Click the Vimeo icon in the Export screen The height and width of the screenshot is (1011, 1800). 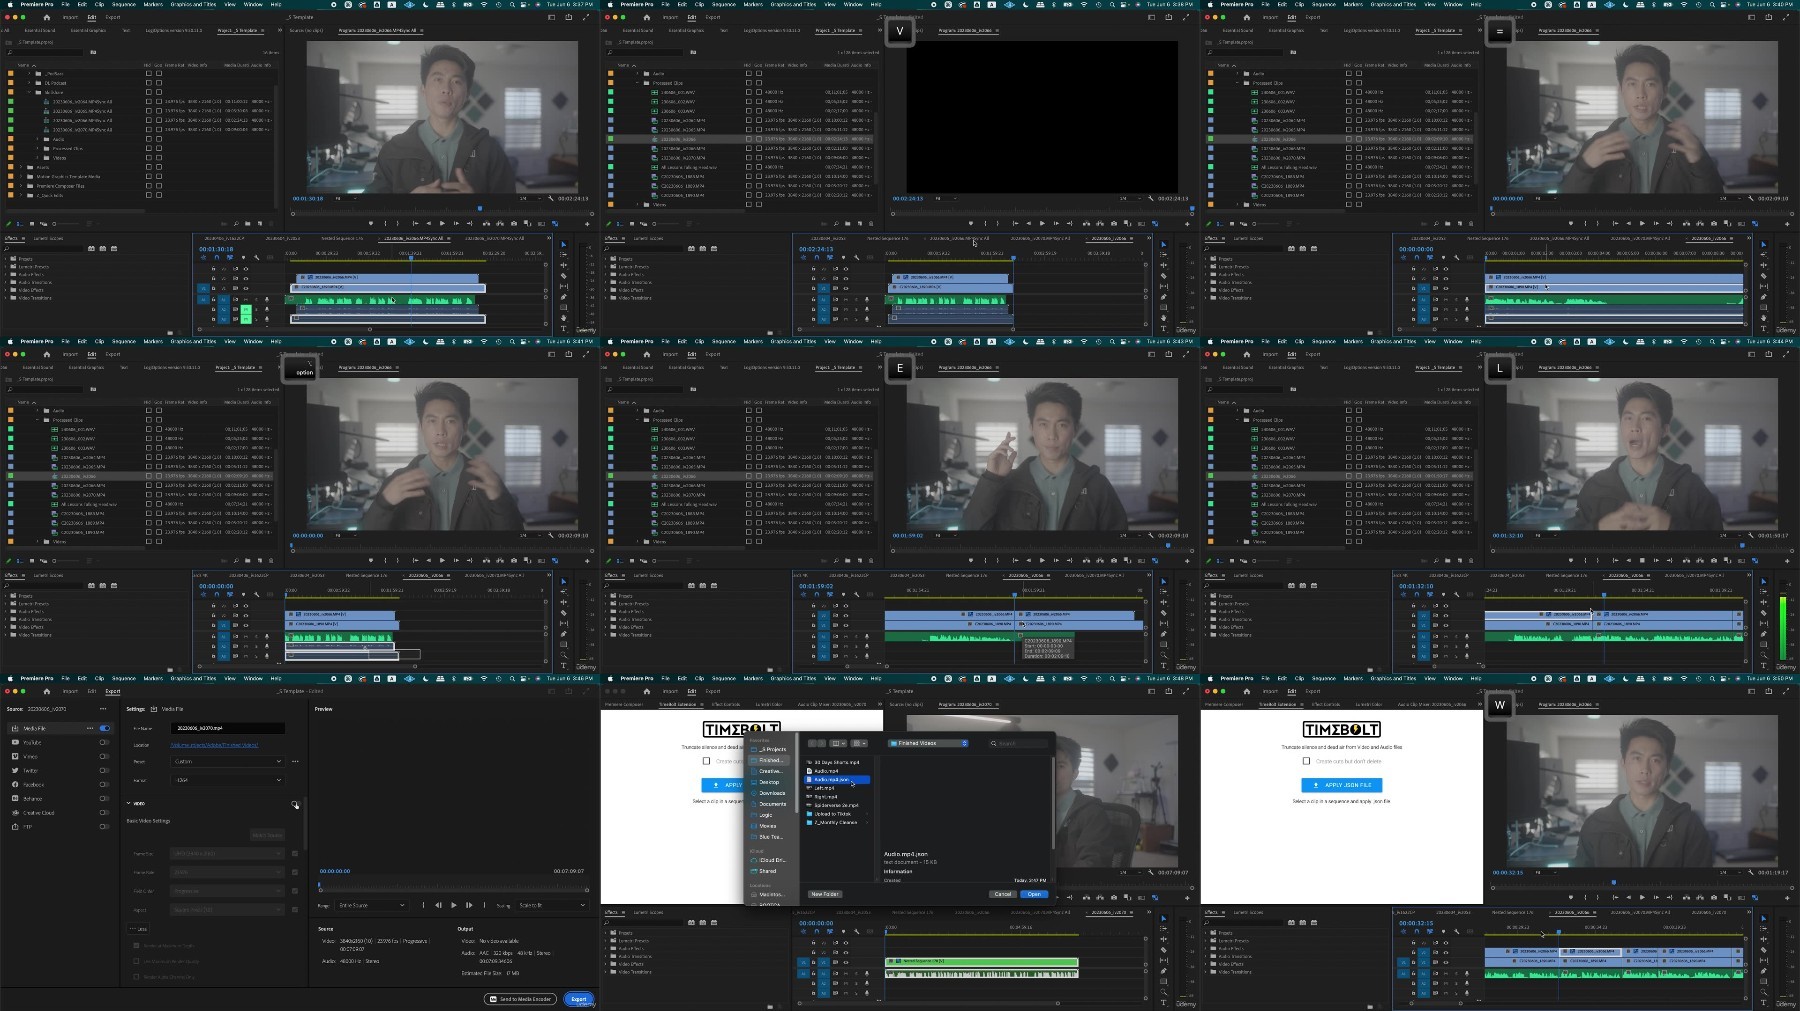15,756
